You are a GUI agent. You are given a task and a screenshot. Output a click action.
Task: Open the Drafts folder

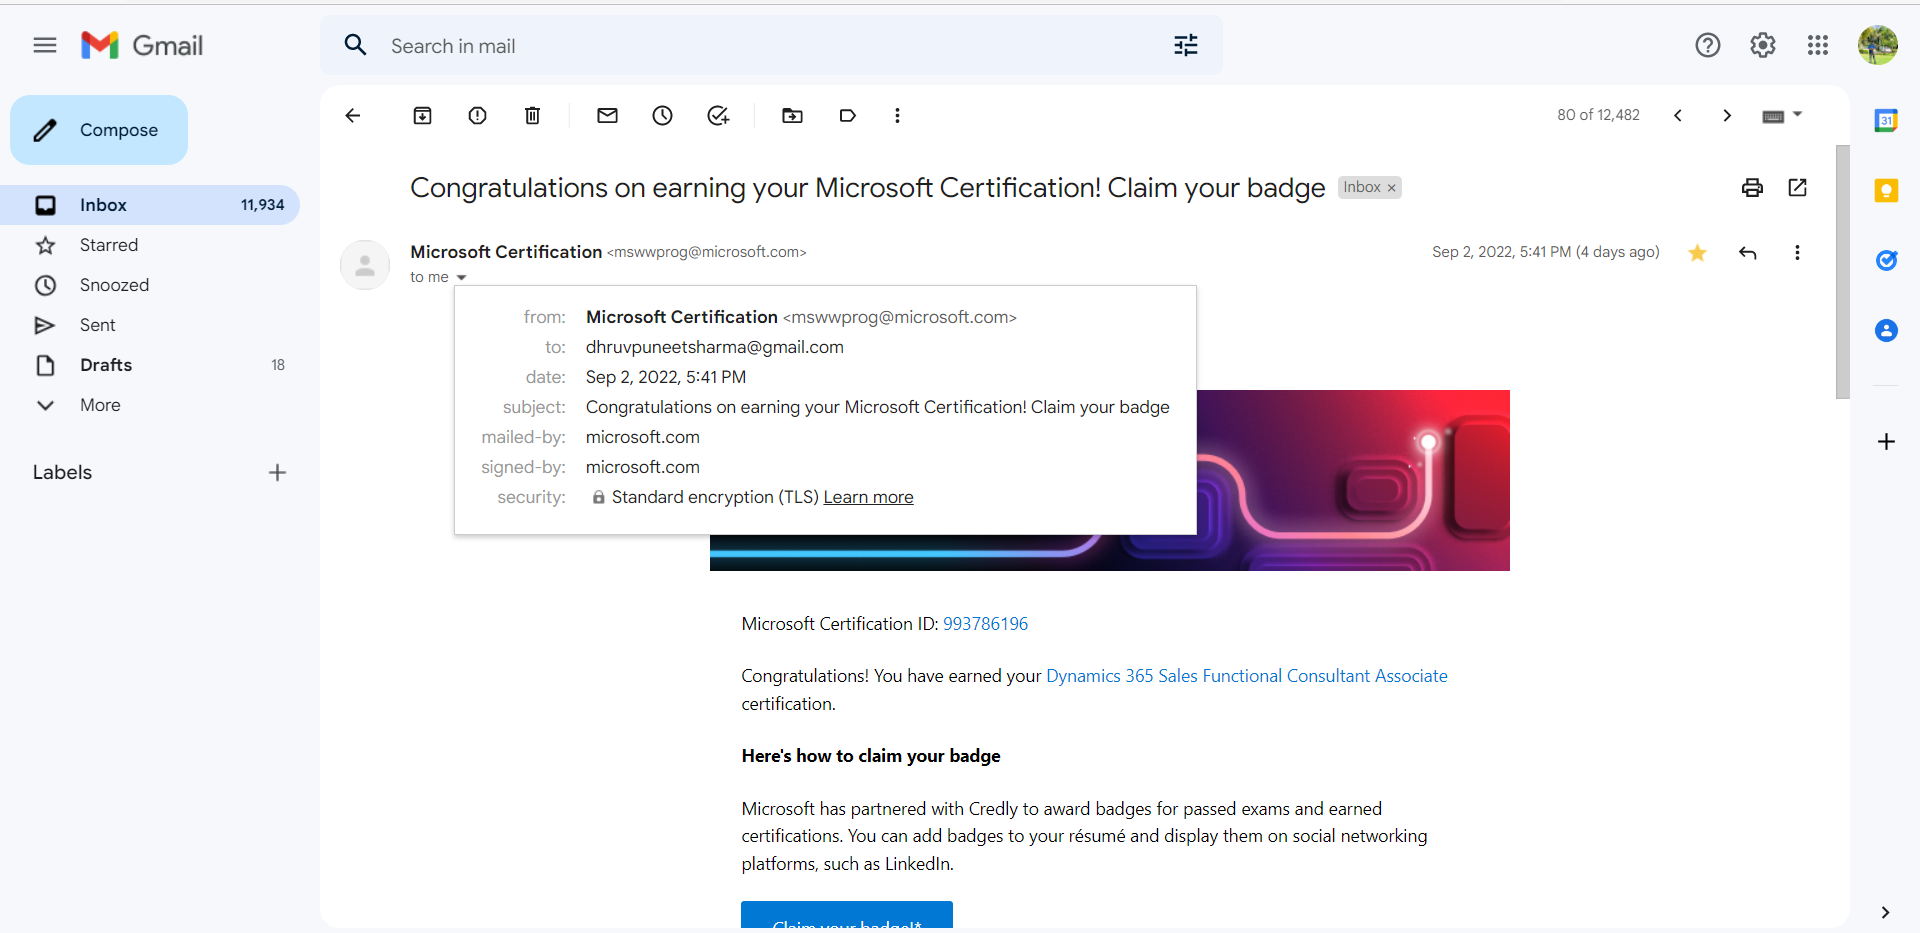point(150,365)
